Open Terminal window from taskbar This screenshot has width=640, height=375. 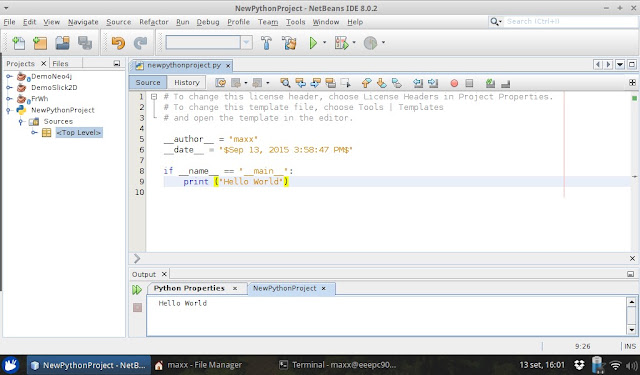[338, 365]
